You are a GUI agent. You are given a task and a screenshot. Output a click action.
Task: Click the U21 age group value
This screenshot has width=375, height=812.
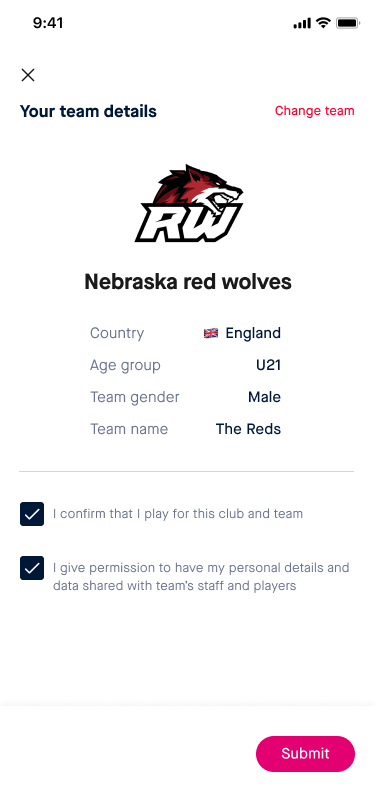click(268, 365)
